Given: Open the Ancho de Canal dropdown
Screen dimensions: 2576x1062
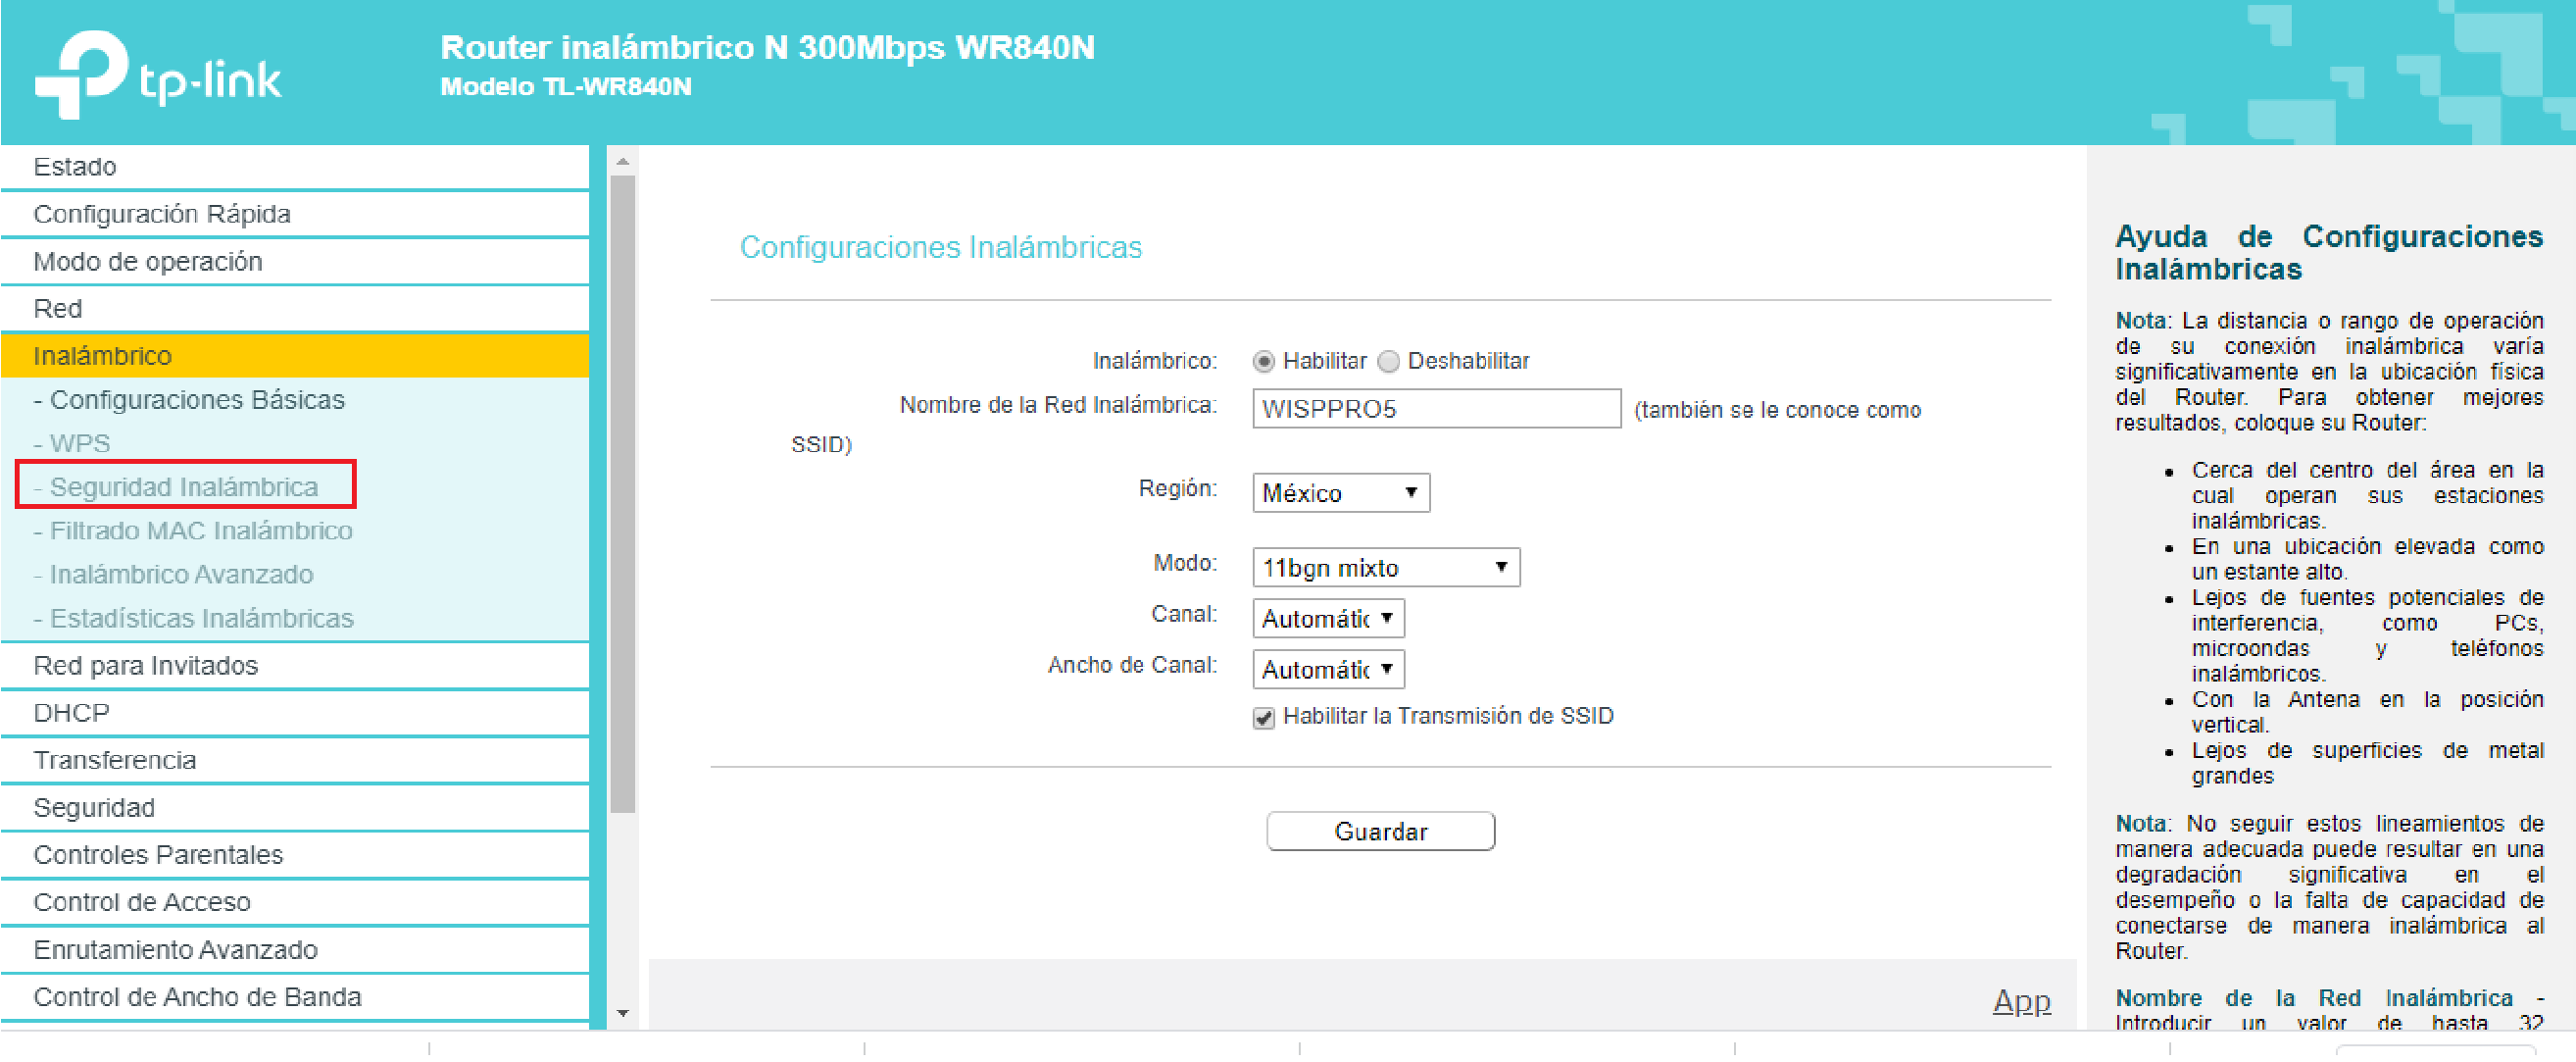Looking at the screenshot, I should pos(1327,670).
